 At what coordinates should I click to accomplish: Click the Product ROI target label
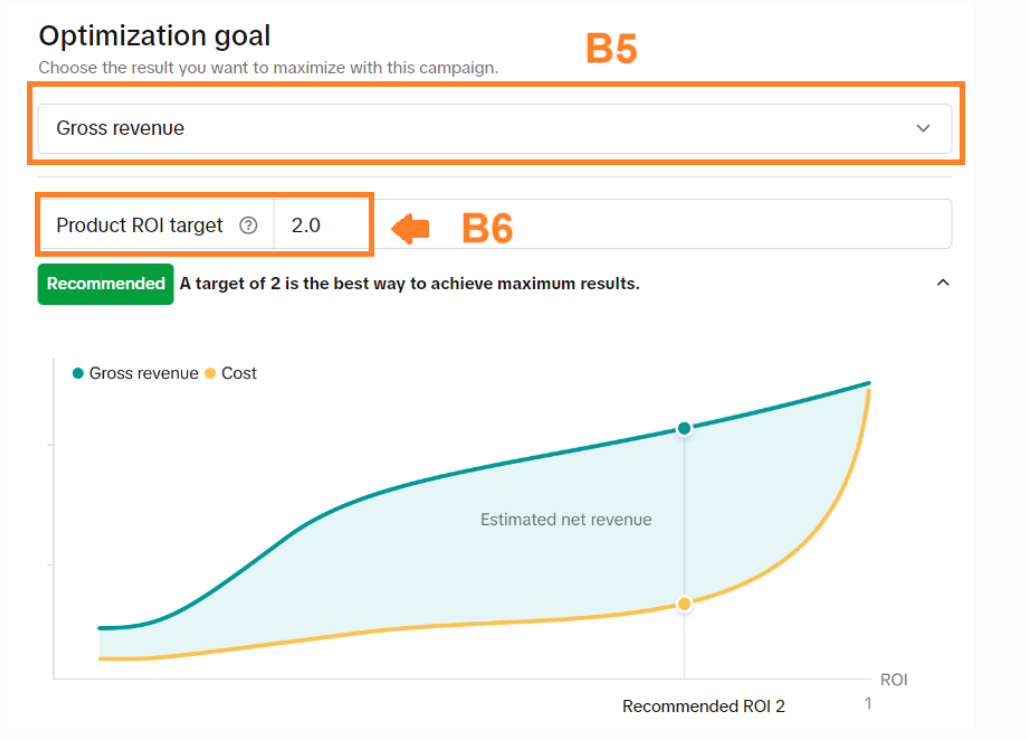click(x=140, y=226)
